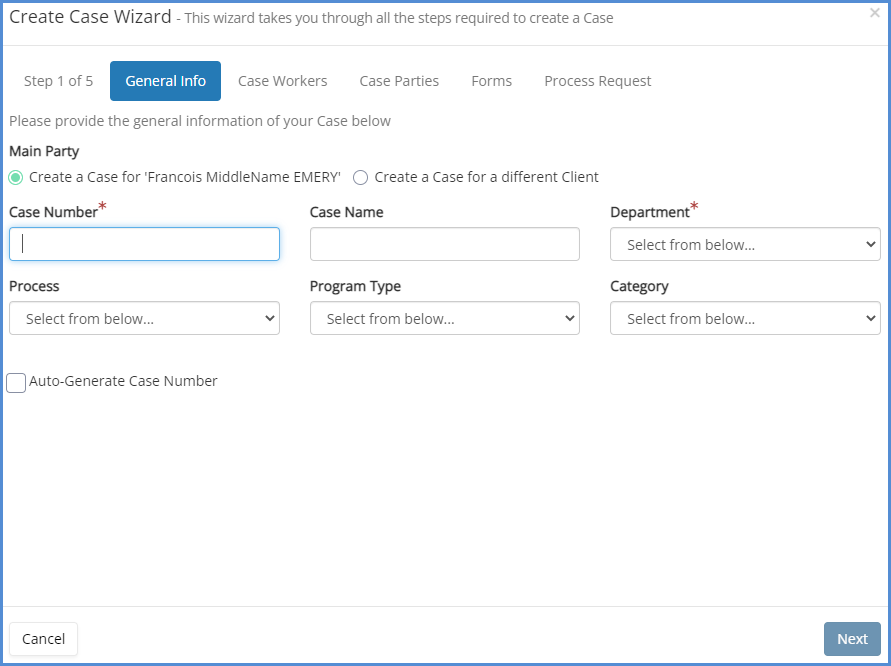Open the Case Workers tab
Image resolution: width=891 pixels, height=666 pixels.
point(282,81)
